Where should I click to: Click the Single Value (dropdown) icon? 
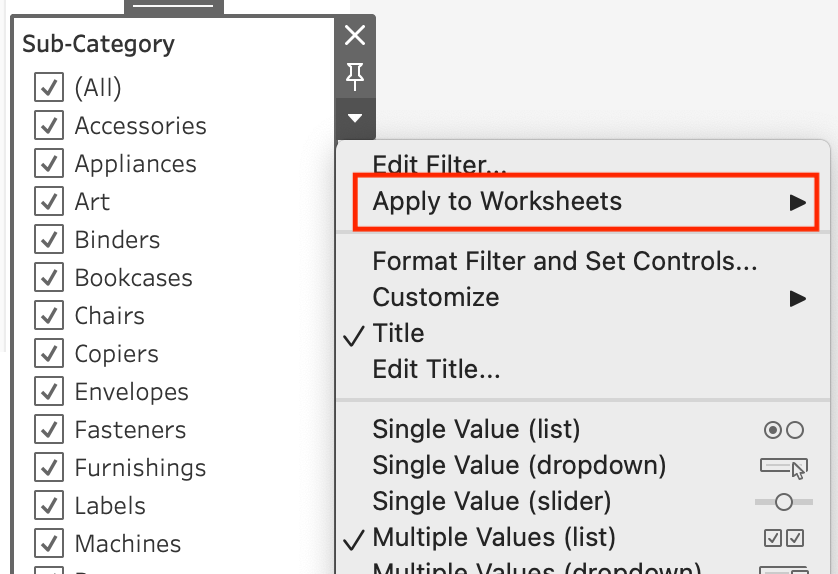[784, 466]
